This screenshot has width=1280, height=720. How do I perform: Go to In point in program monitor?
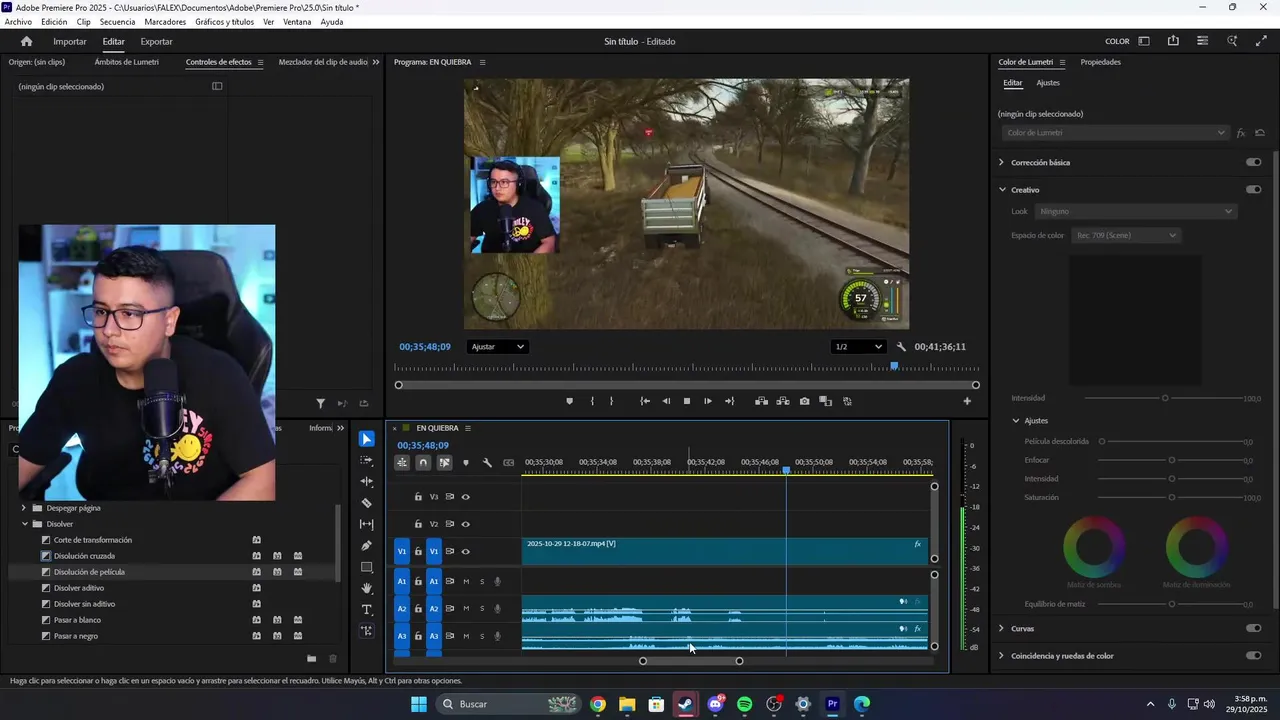click(645, 401)
